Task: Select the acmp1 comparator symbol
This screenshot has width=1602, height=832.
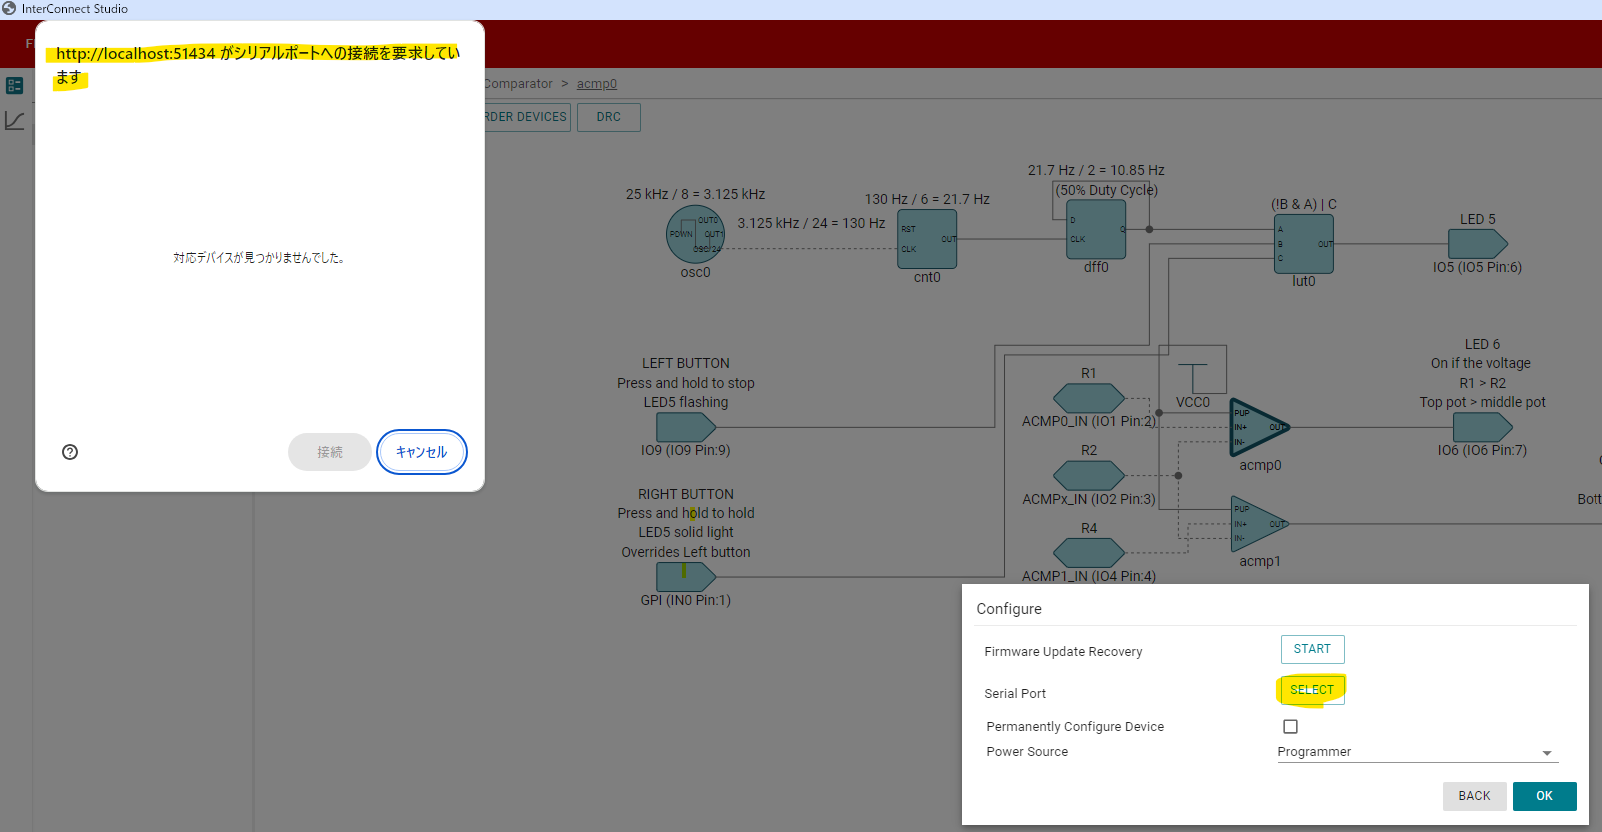Action: pyautogui.click(x=1259, y=523)
